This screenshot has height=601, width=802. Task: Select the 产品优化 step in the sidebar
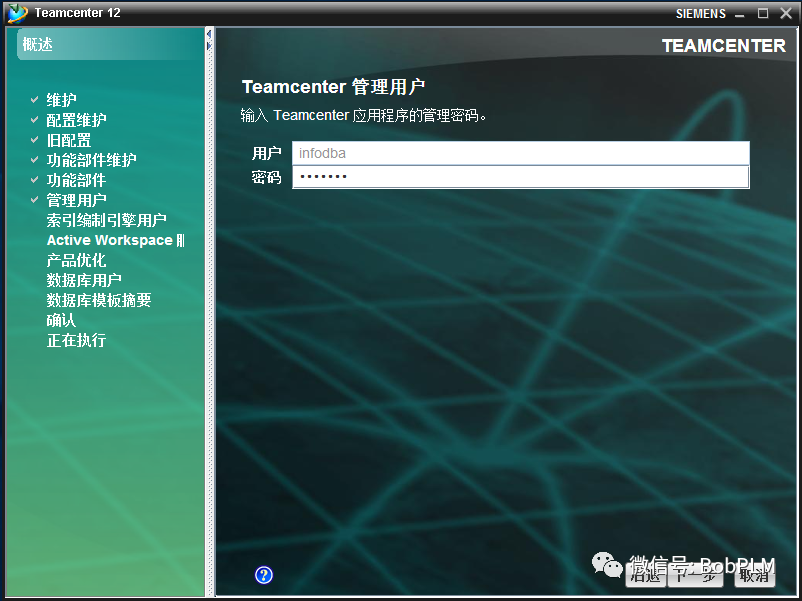[x=76, y=260]
